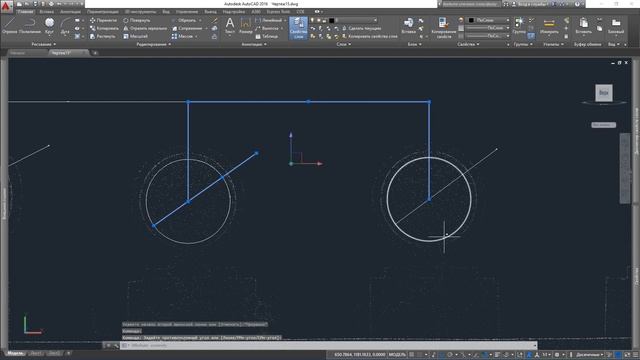Click the ViewCube Верх face
This screenshot has width=640, height=360.
coord(604,93)
